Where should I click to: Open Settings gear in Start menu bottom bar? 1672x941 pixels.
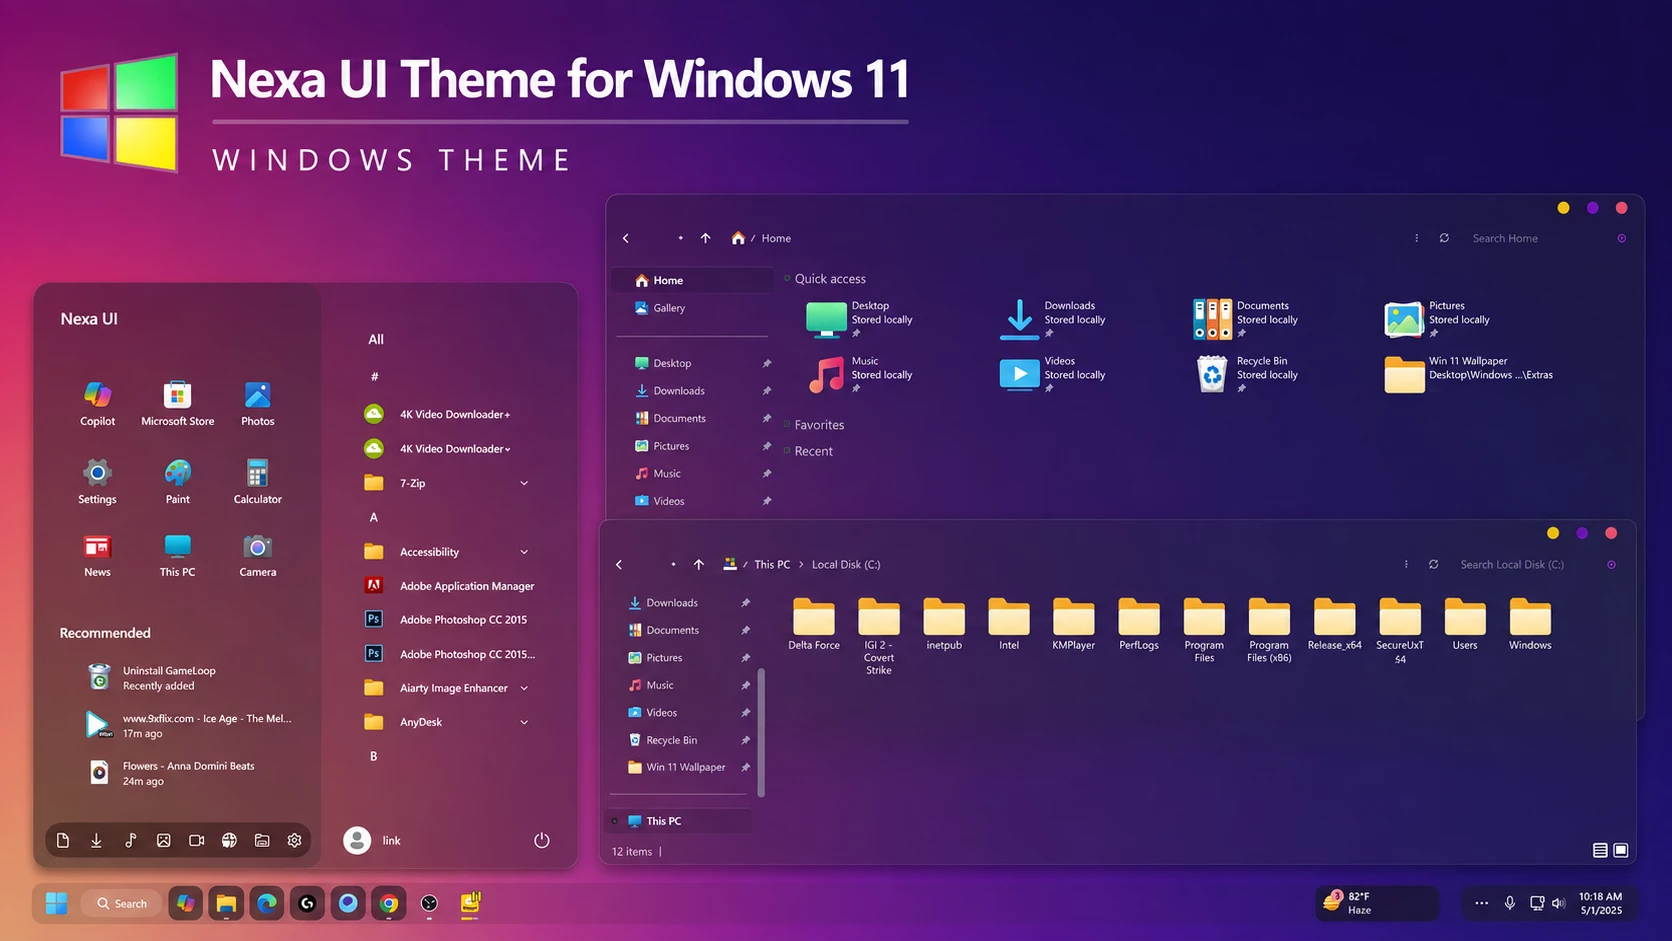[x=294, y=840]
